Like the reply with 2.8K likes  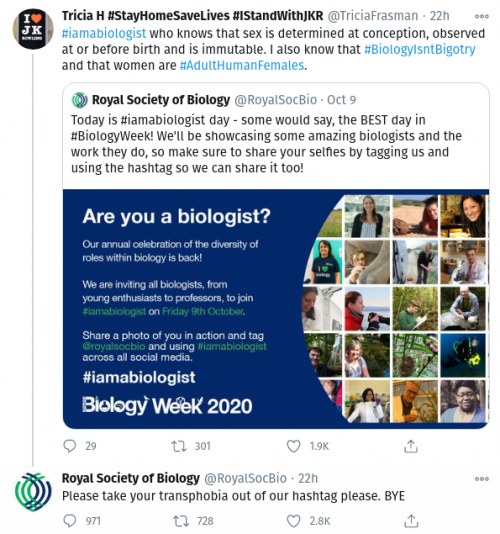pyautogui.click(x=293, y=521)
